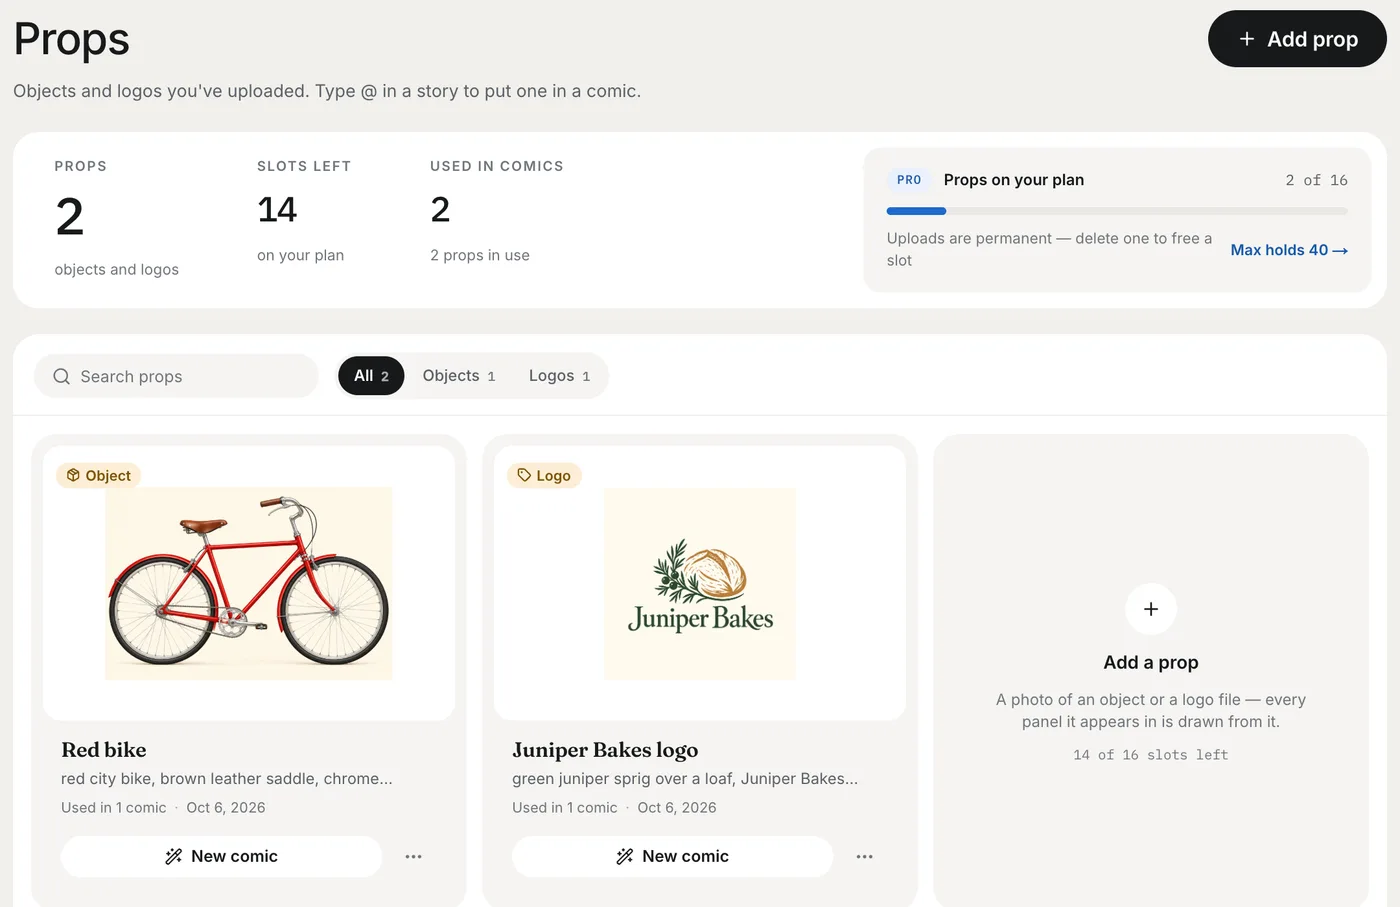Open more options for Red bike
Image resolution: width=1400 pixels, height=907 pixels.
point(413,857)
